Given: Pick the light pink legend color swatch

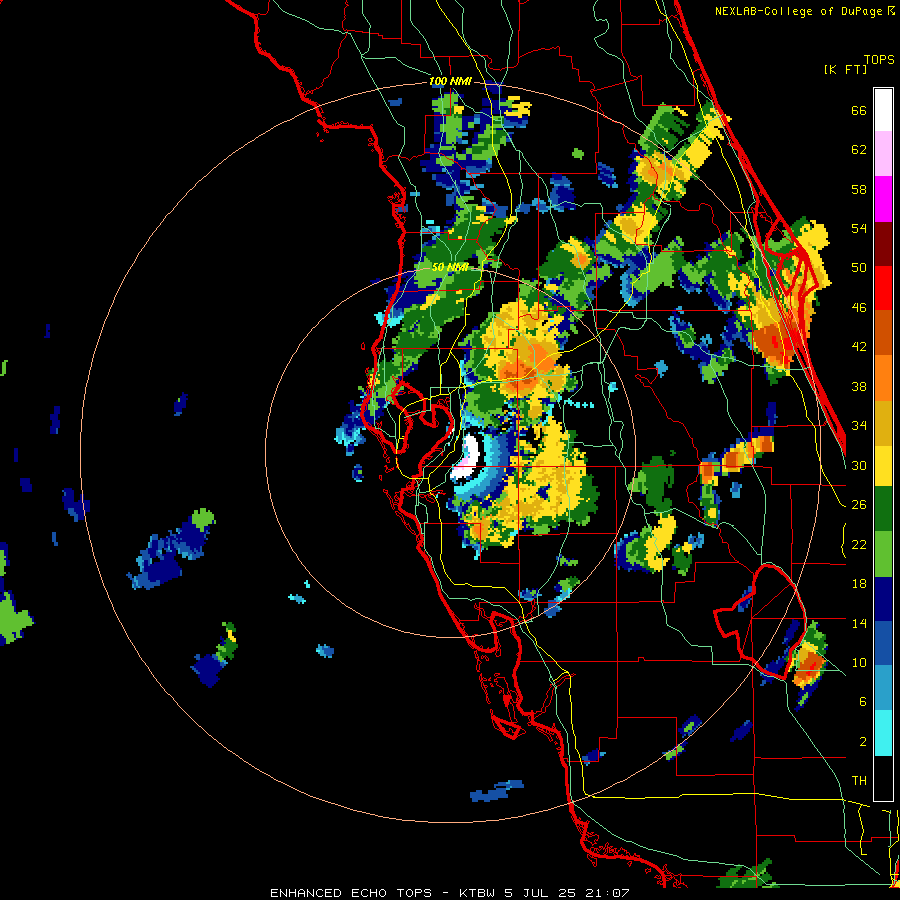Looking at the screenshot, I should tap(883, 153).
